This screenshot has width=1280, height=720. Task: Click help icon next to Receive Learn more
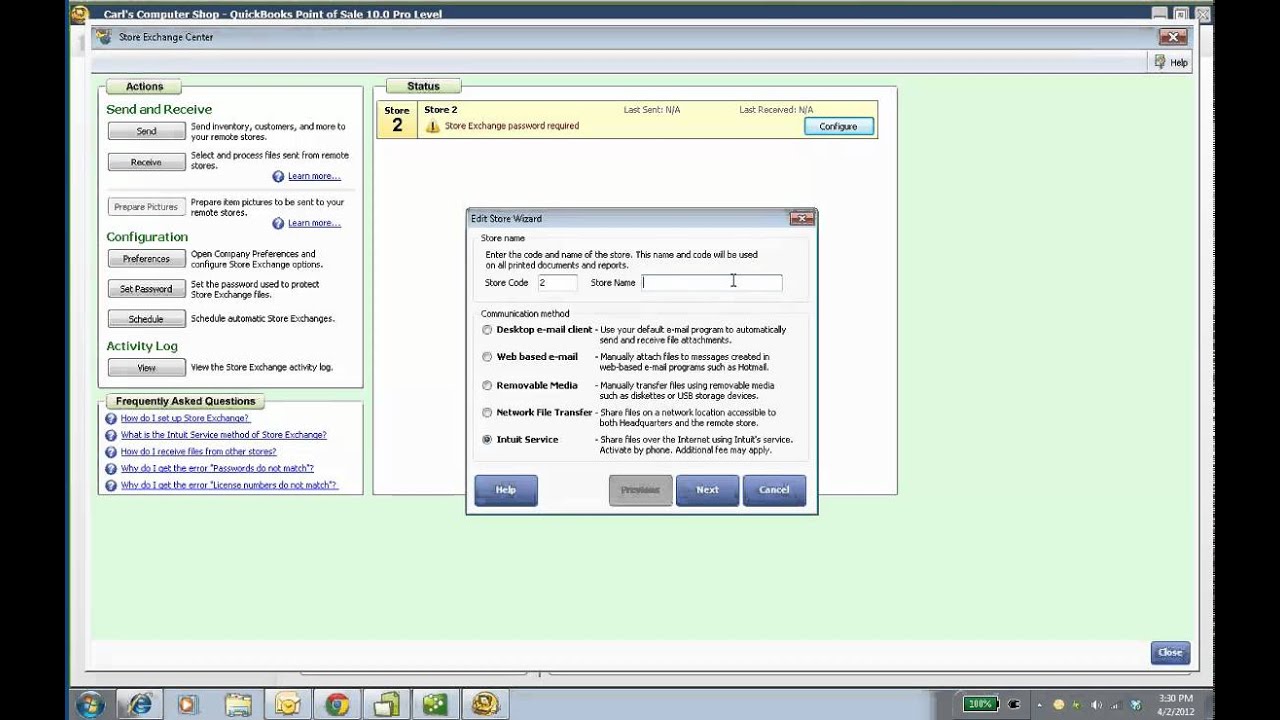278,176
